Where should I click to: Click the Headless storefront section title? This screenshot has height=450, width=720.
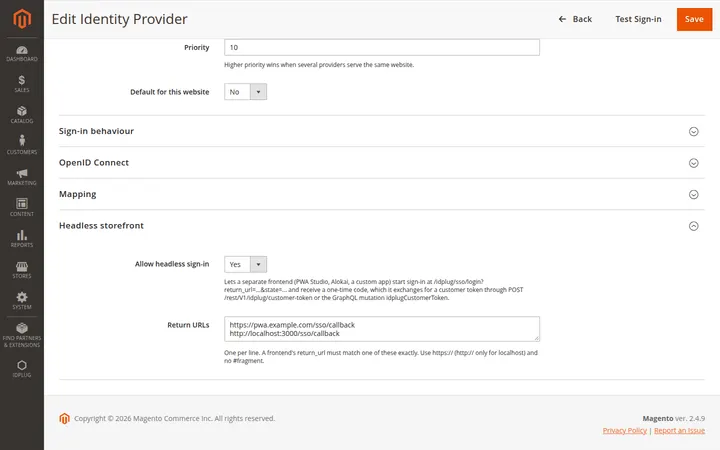[x=101, y=225]
